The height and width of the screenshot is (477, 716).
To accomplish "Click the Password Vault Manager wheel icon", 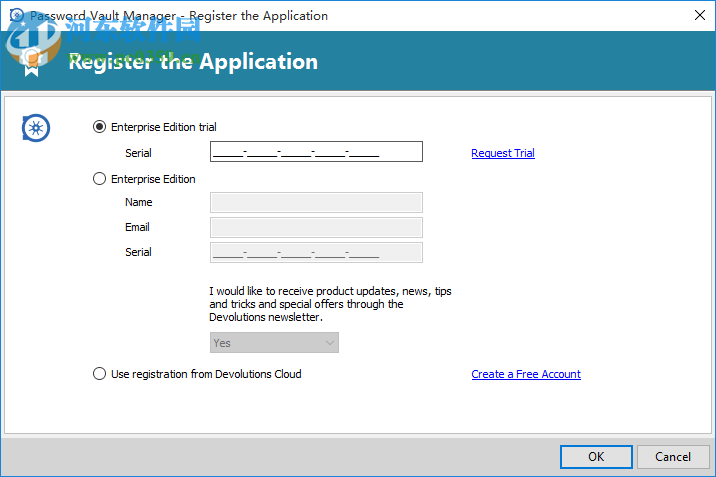I will click(36, 128).
